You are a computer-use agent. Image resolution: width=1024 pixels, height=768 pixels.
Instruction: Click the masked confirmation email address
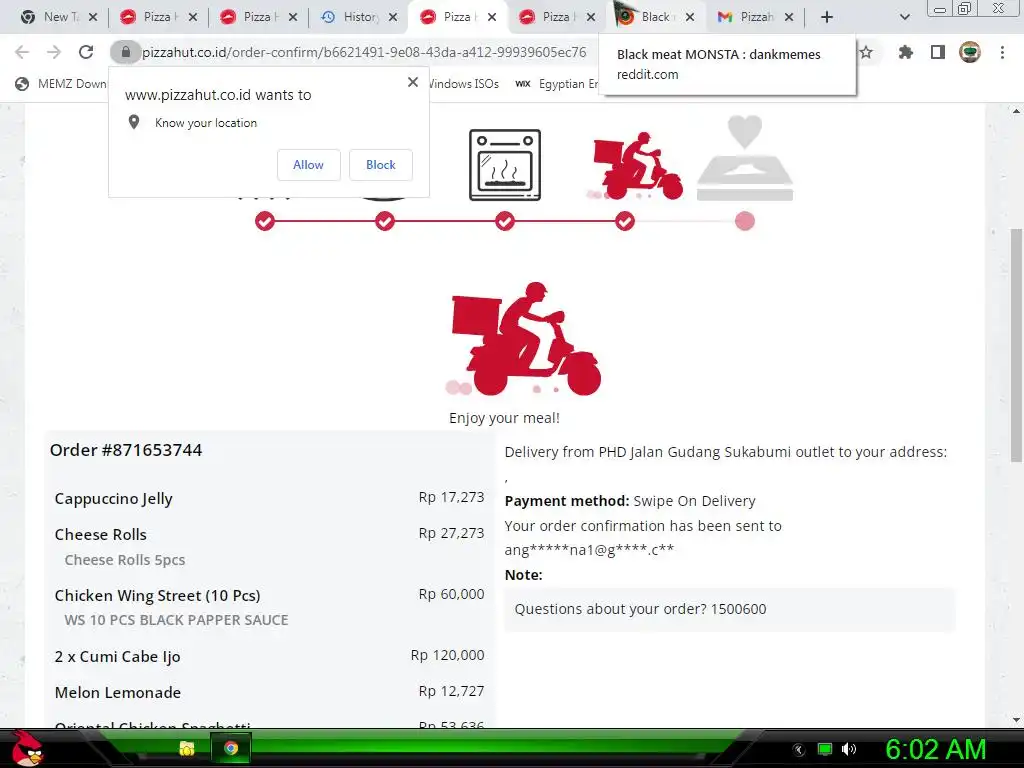[x=589, y=550]
